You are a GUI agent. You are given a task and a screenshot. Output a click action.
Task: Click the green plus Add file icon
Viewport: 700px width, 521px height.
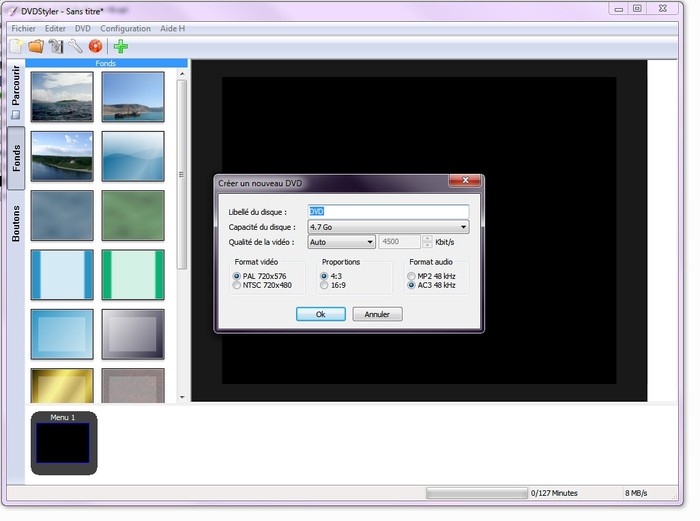121,46
